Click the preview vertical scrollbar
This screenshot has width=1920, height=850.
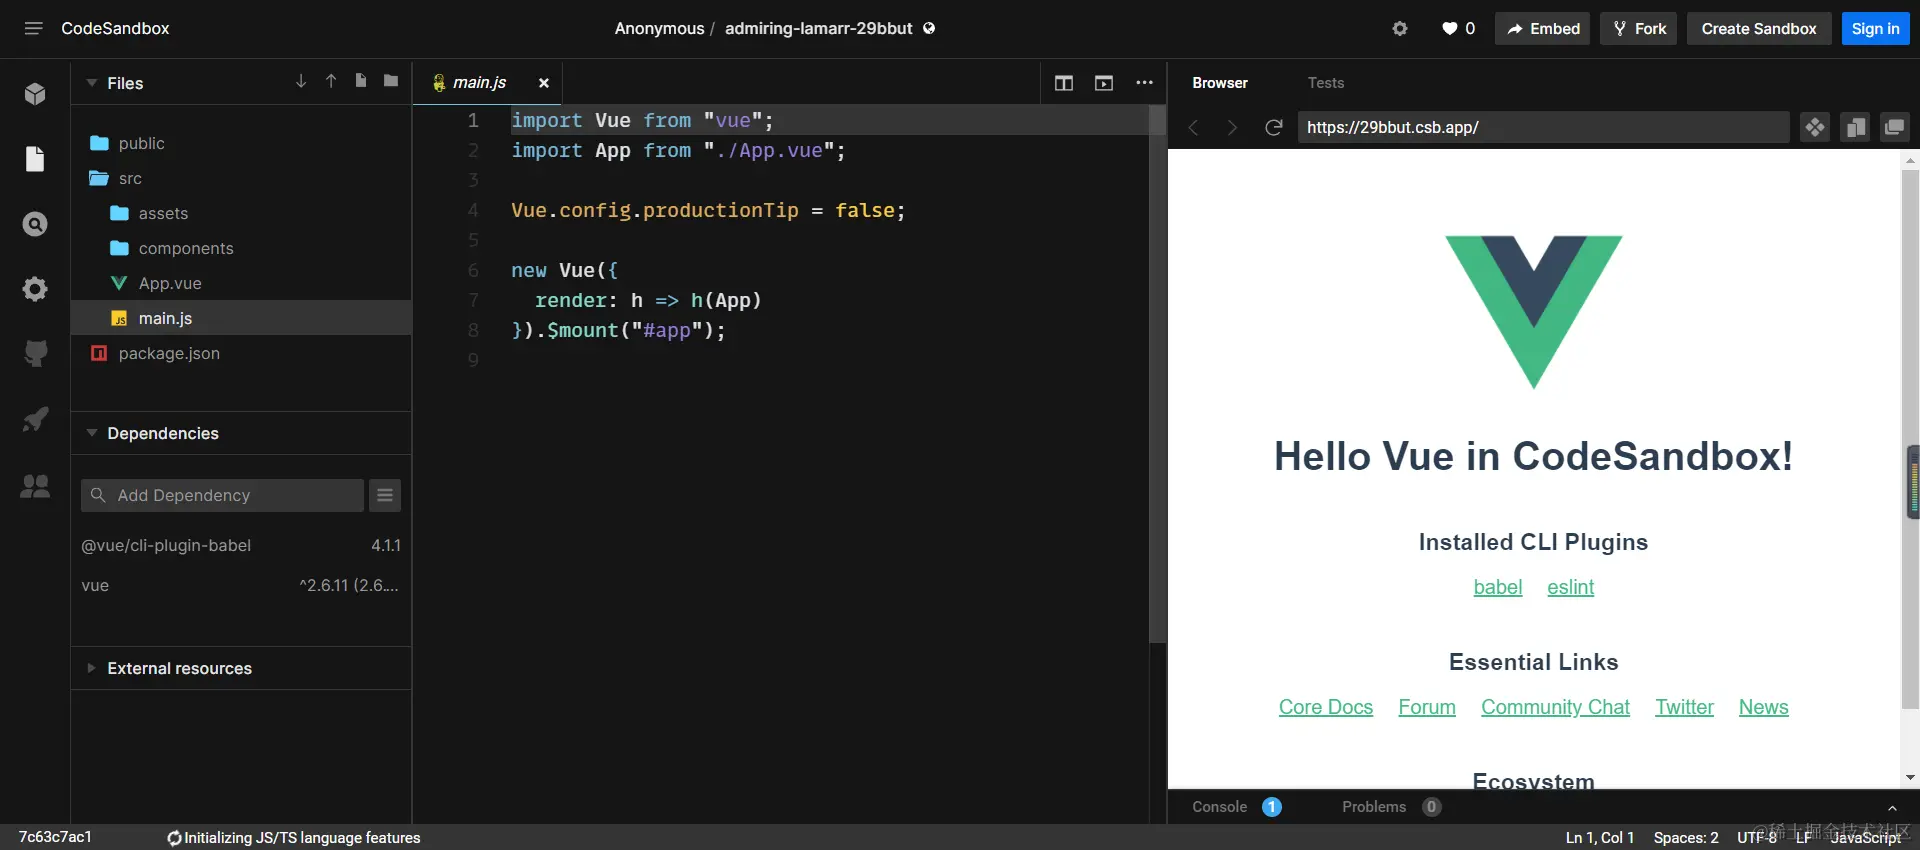pyautogui.click(x=1910, y=438)
